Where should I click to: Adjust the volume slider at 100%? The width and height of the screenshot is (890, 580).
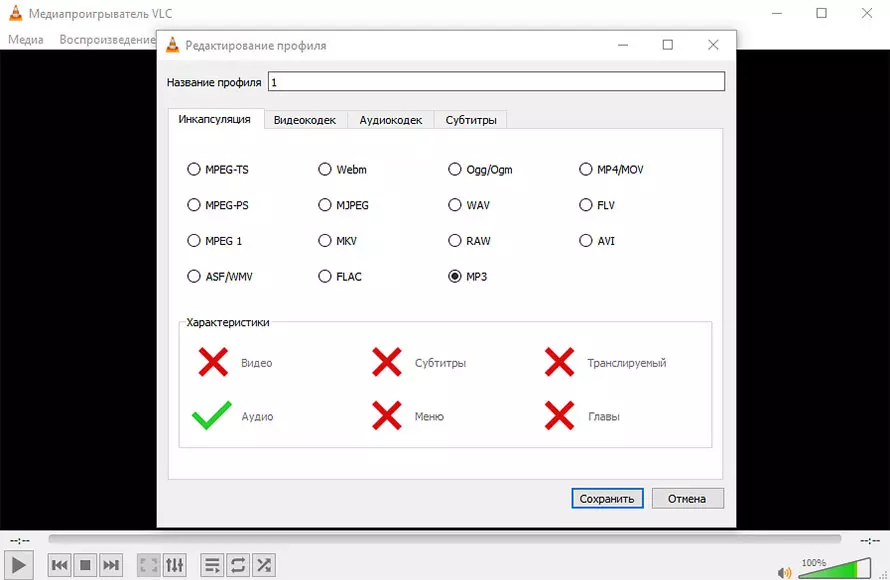(x=834, y=568)
